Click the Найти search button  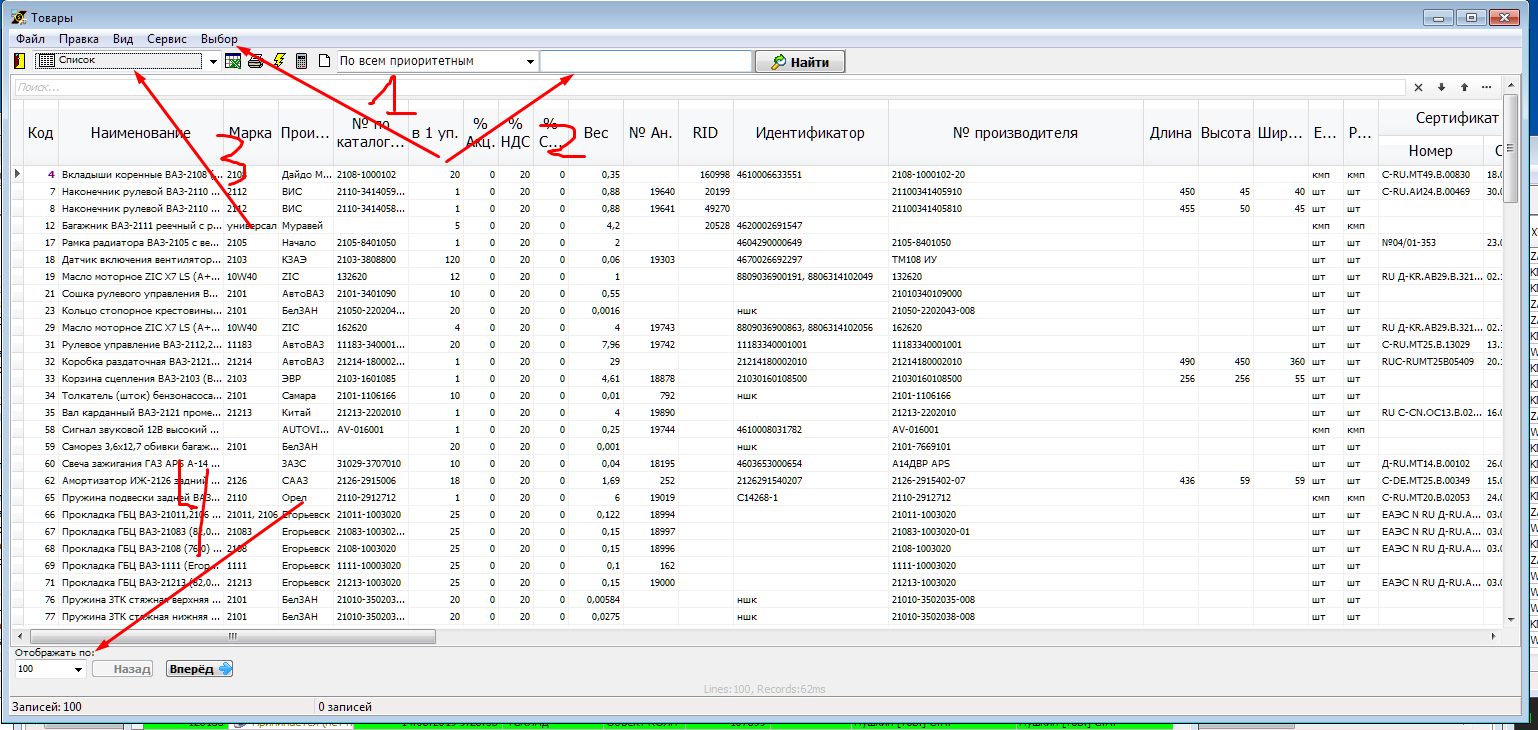click(800, 62)
